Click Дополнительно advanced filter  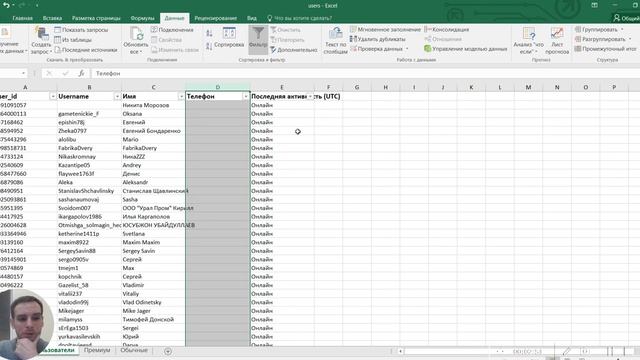[293, 50]
